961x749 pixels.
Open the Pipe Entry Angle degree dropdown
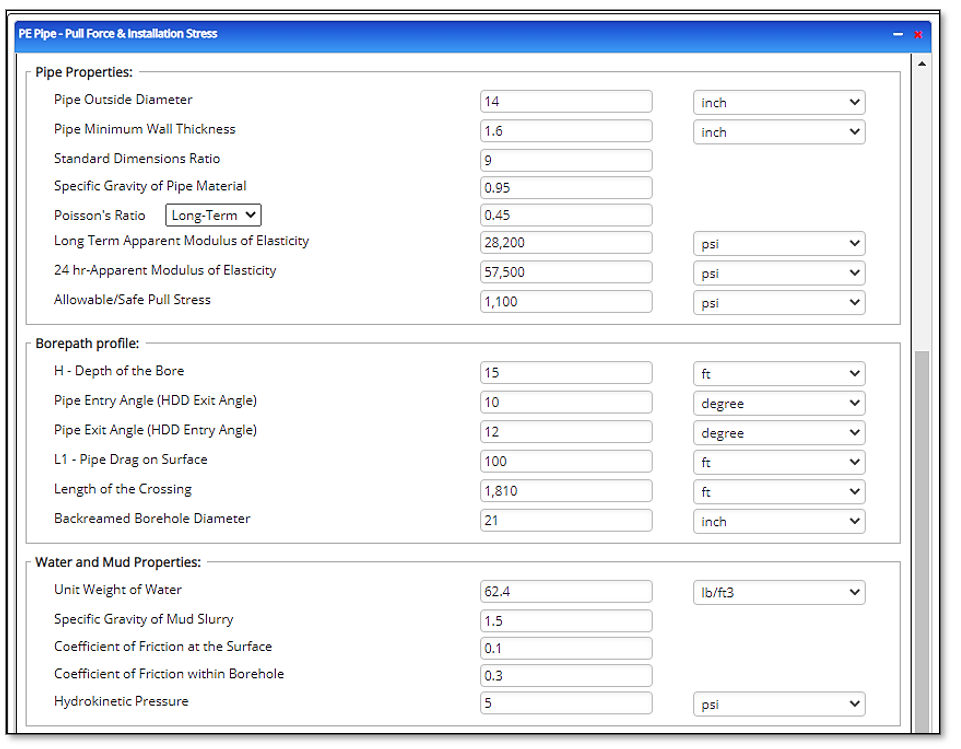coord(779,403)
